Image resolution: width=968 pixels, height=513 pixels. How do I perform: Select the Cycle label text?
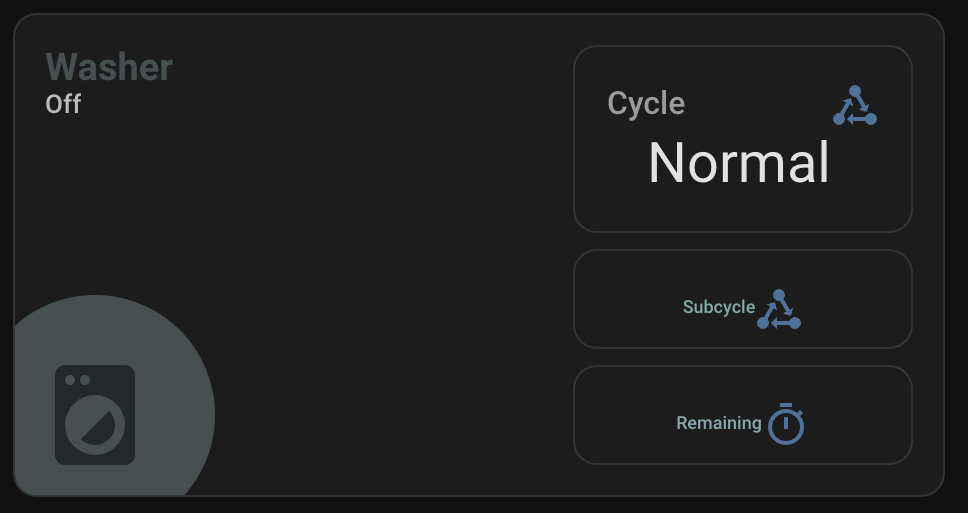[x=646, y=103]
